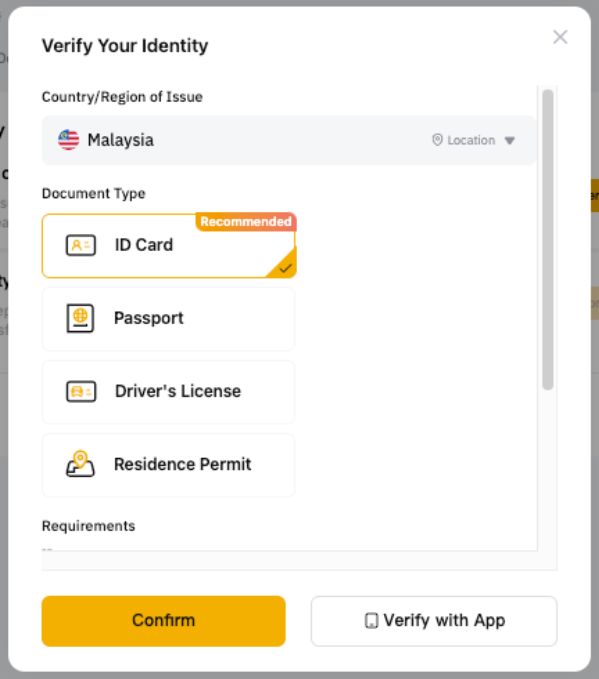Click the Malaysia country name
The width and height of the screenshot is (599, 679).
click(120, 140)
